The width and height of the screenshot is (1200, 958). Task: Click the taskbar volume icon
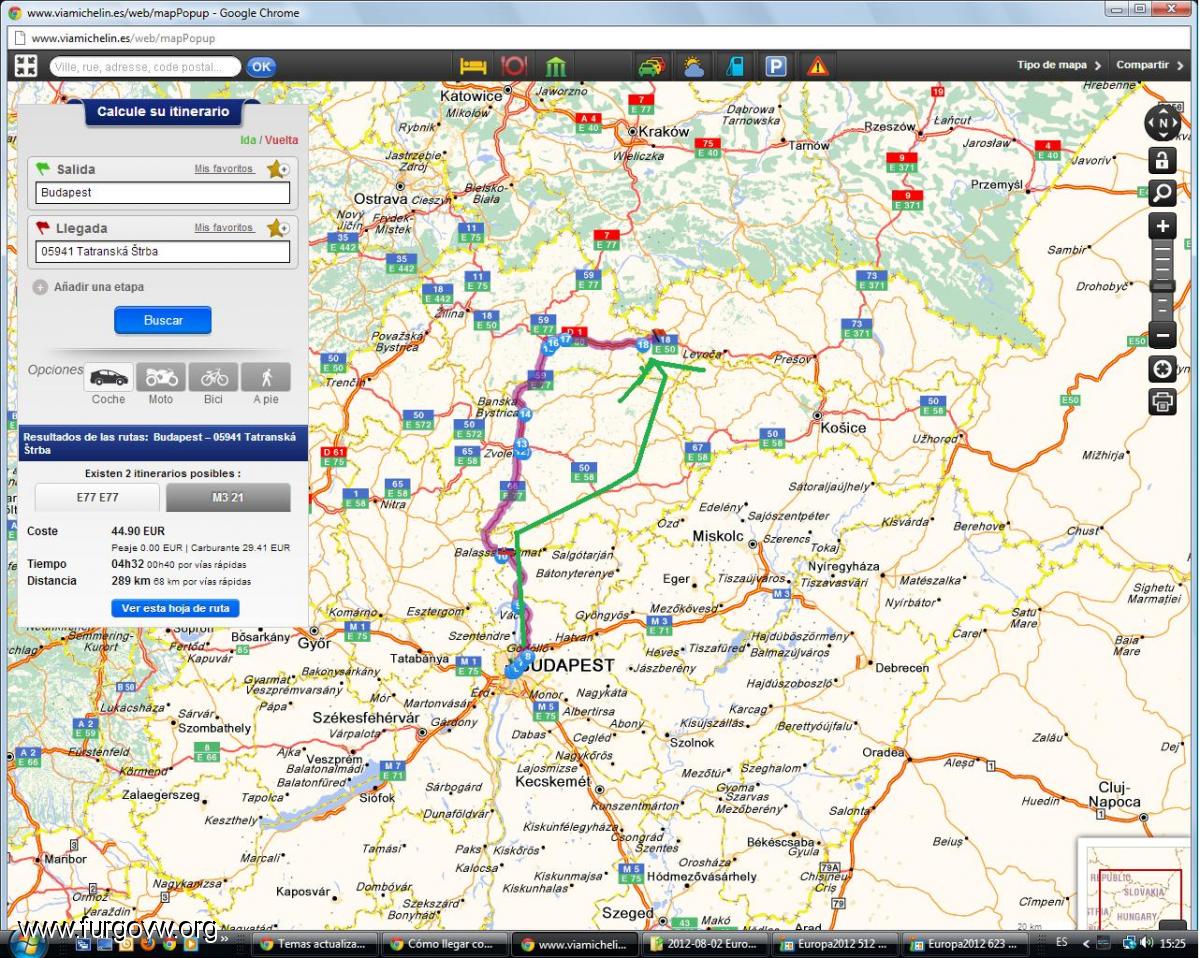click(1145, 942)
